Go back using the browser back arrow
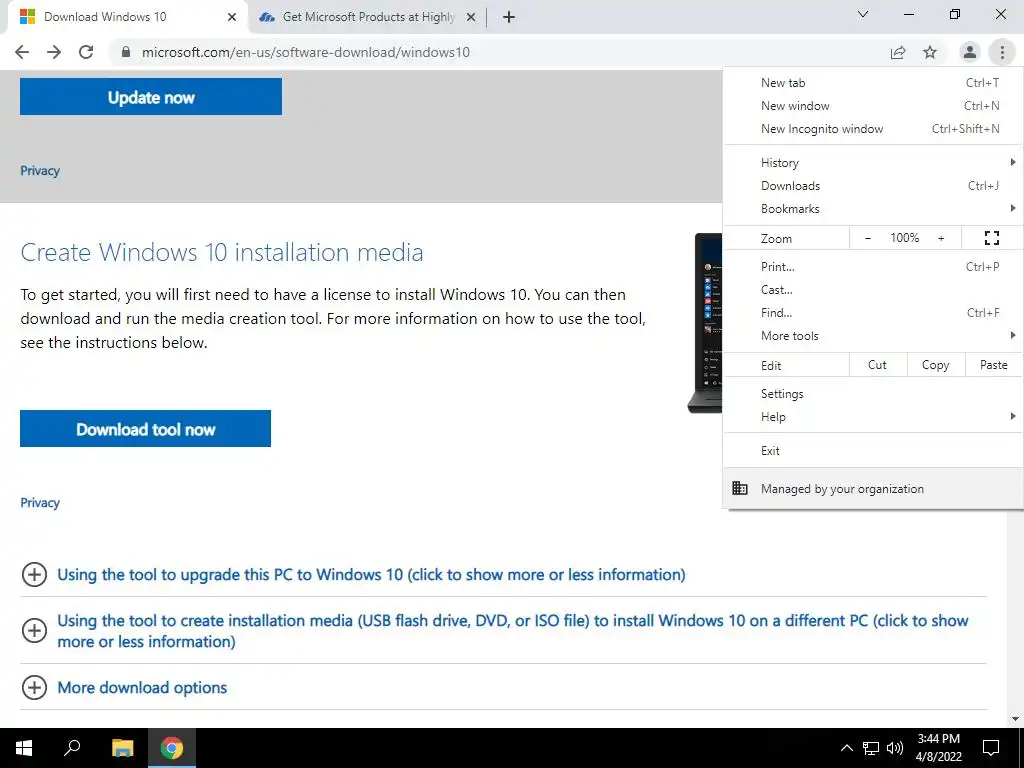Screen dimensions: 1024x768 click(x=22, y=52)
